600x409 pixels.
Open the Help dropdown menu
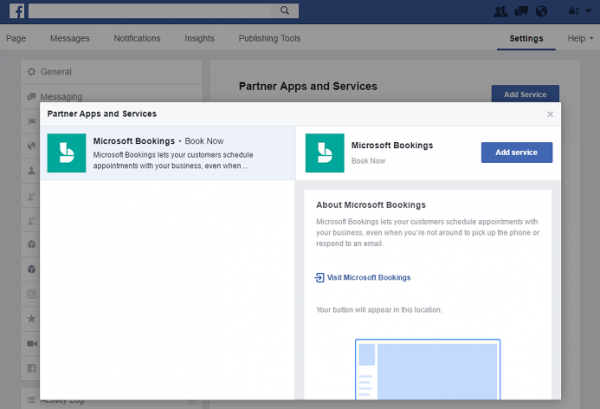(x=580, y=38)
